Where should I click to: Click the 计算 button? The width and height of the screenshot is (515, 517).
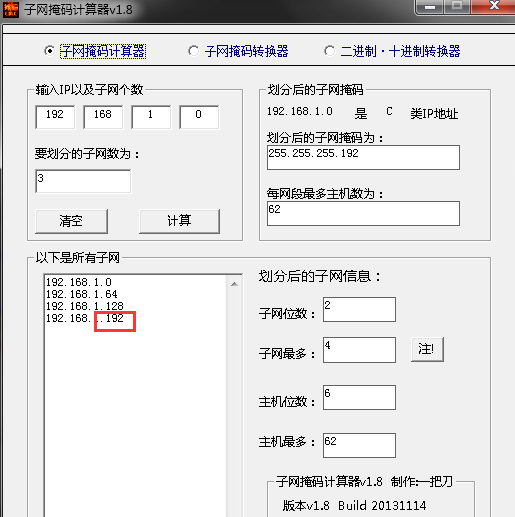tap(179, 221)
